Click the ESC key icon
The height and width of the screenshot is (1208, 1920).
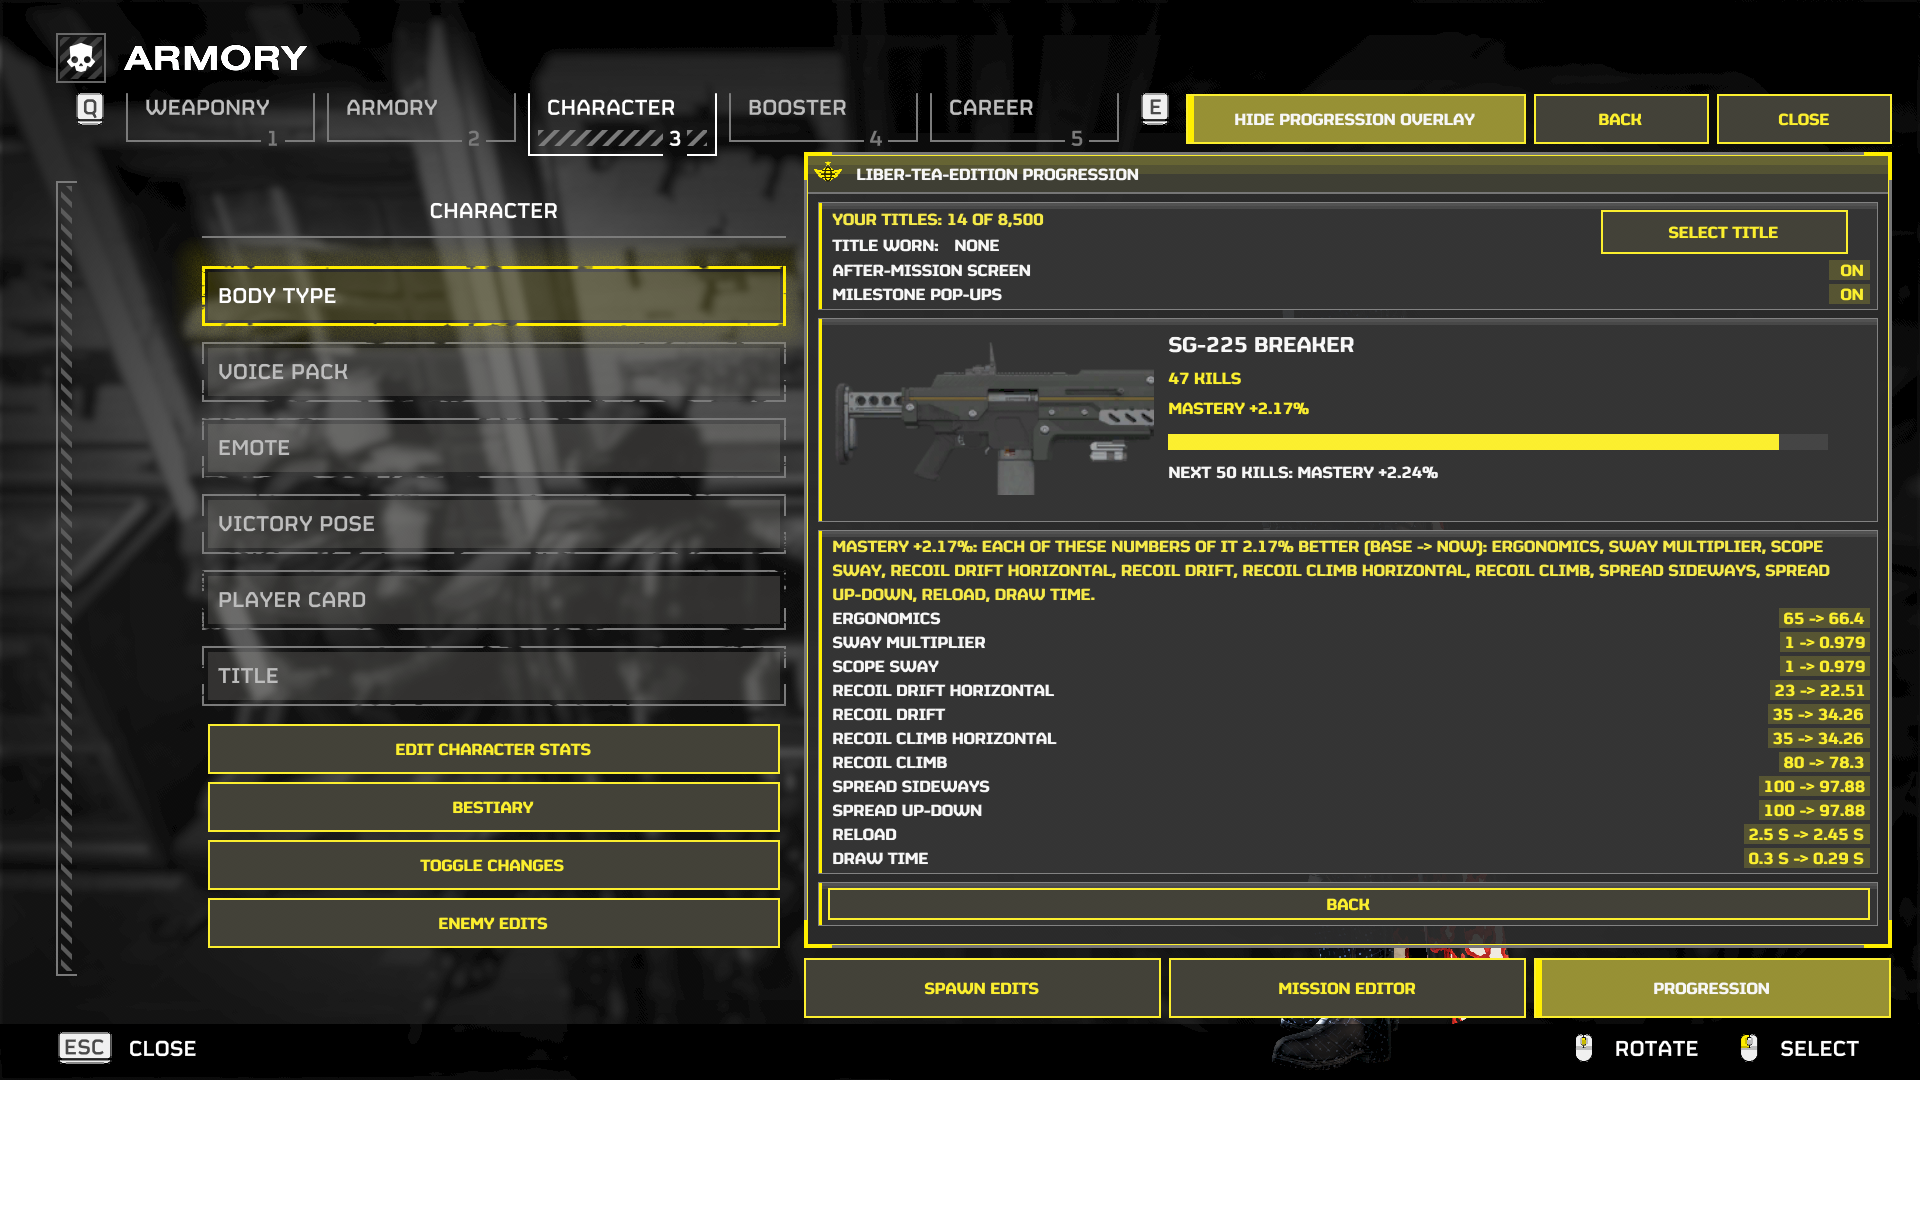coord(85,1047)
